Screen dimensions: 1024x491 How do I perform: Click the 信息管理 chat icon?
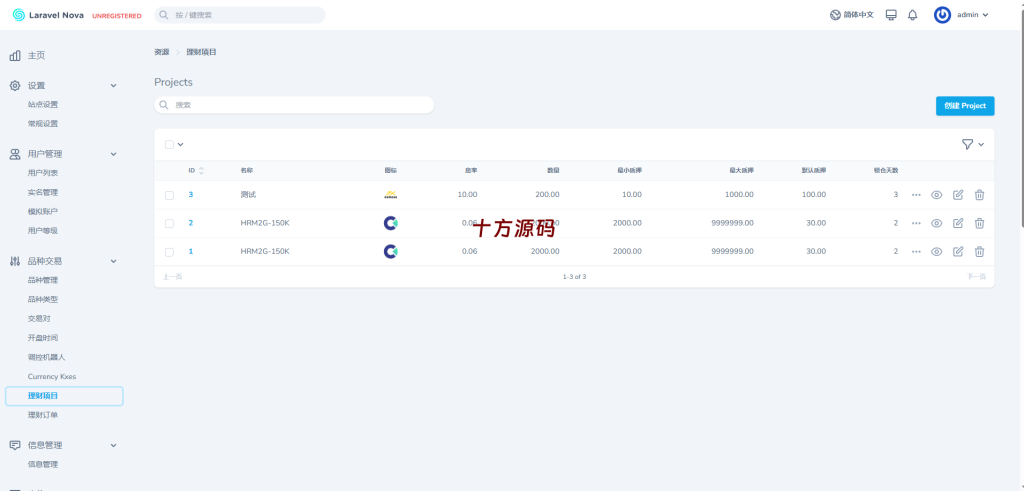pos(15,445)
